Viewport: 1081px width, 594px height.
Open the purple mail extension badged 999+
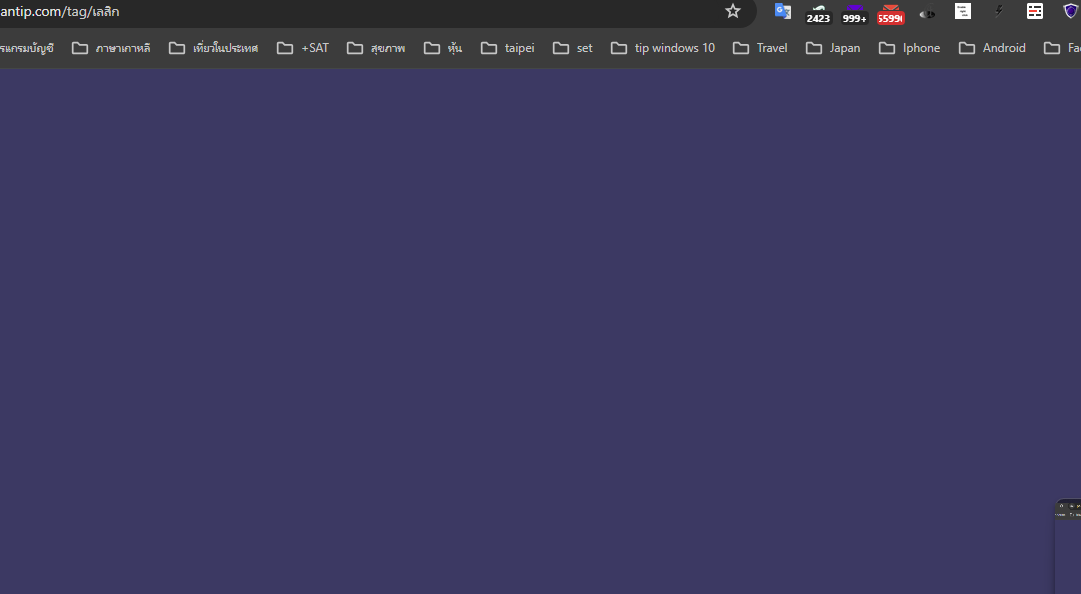point(854,13)
